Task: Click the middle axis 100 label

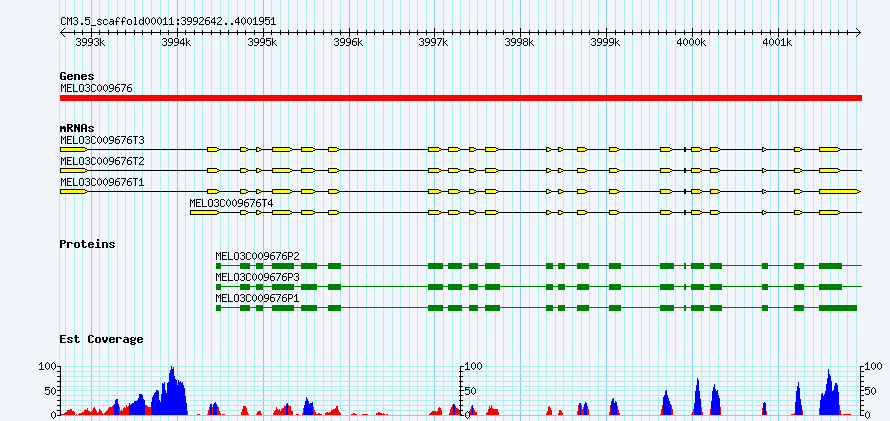Action: (474, 367)
